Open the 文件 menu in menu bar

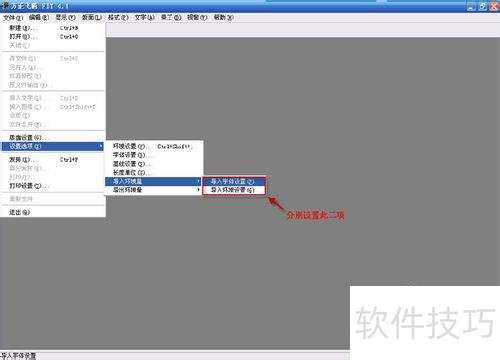pos(13,17)
